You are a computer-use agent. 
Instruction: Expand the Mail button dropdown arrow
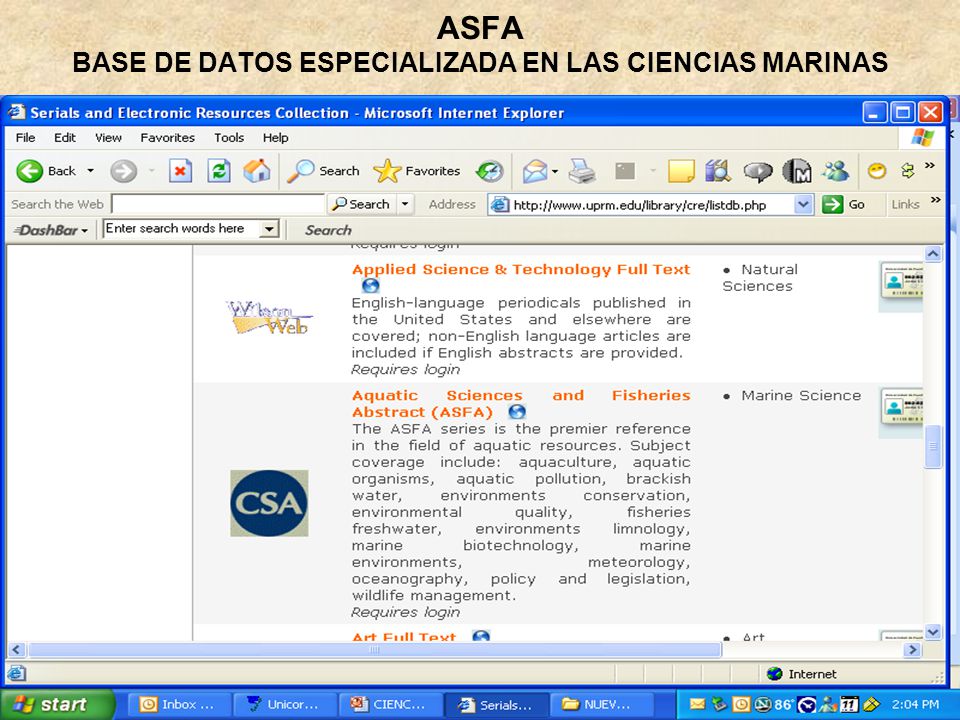coord(555,171)
